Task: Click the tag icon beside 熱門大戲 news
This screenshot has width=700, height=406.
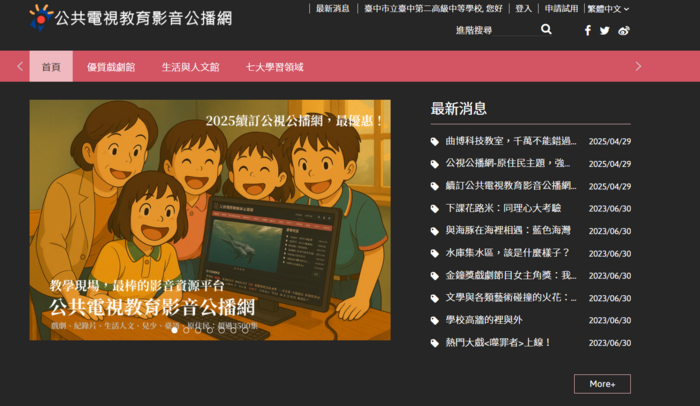Action: [435, 343]
